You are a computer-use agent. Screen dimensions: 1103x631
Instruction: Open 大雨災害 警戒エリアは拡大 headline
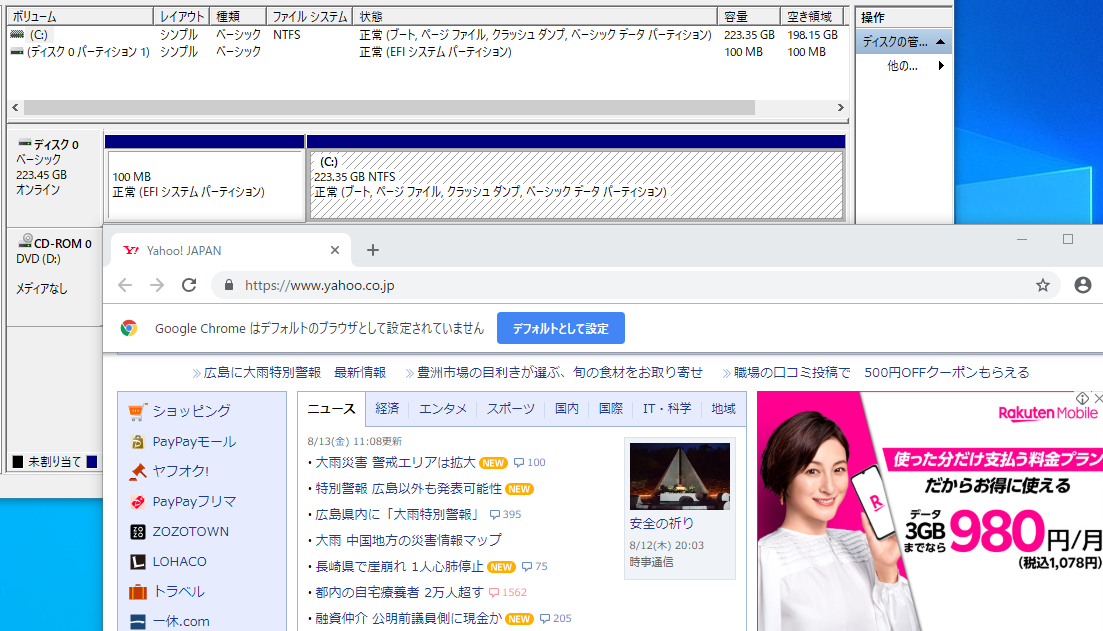[x=395, y=462]
